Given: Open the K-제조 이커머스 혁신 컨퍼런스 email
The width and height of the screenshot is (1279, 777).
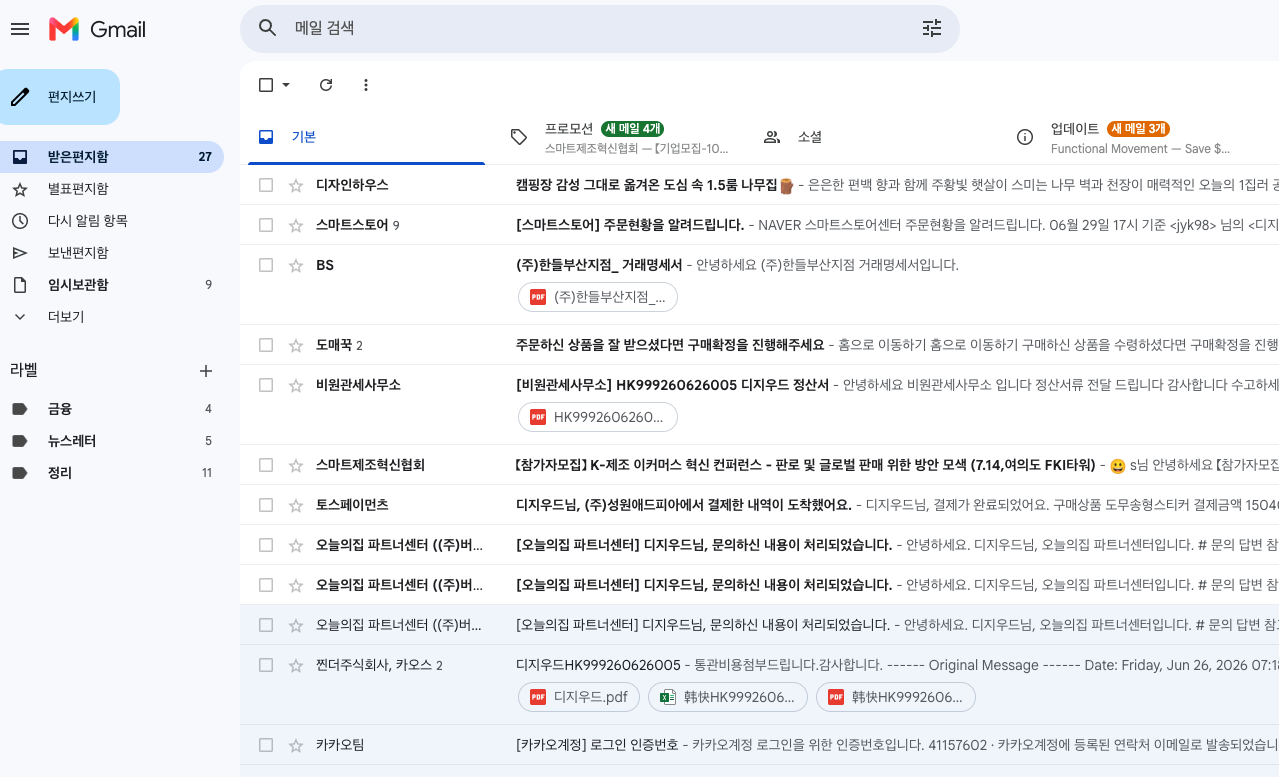Looking at the screenshot, I should pos(806,465).
